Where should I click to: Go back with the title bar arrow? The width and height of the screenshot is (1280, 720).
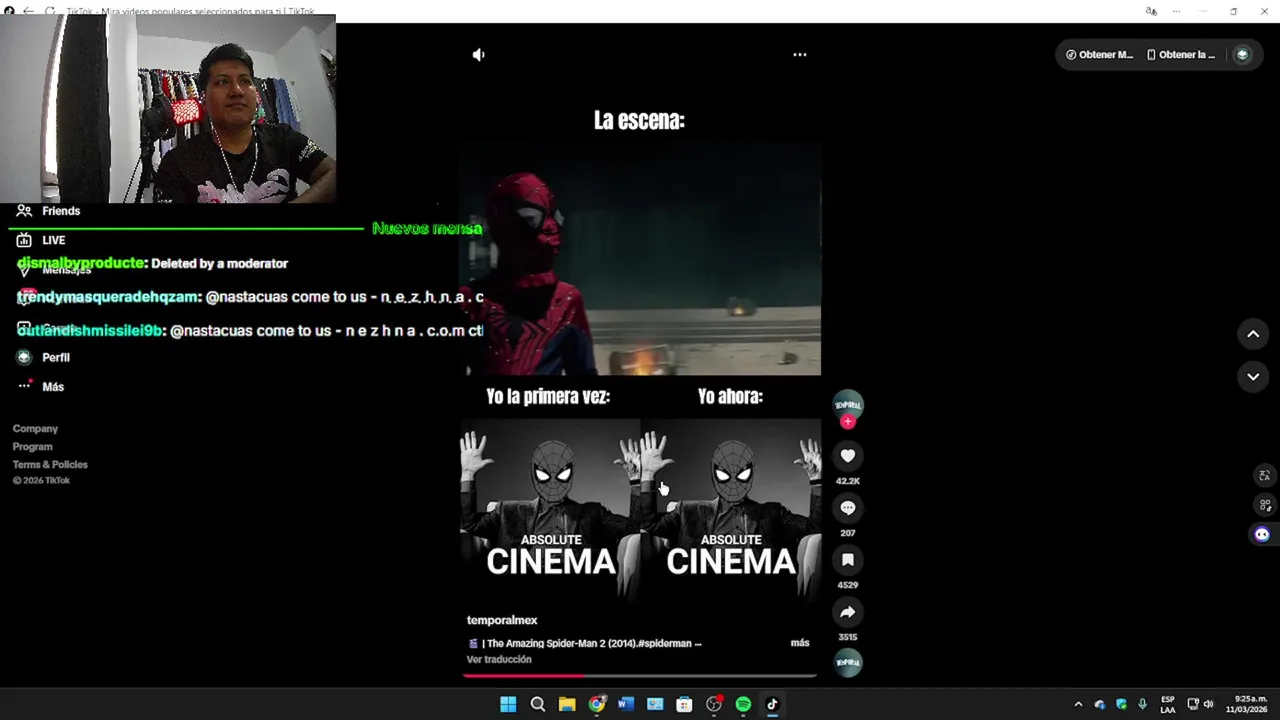pyautogui.click(x=28, y=11)
